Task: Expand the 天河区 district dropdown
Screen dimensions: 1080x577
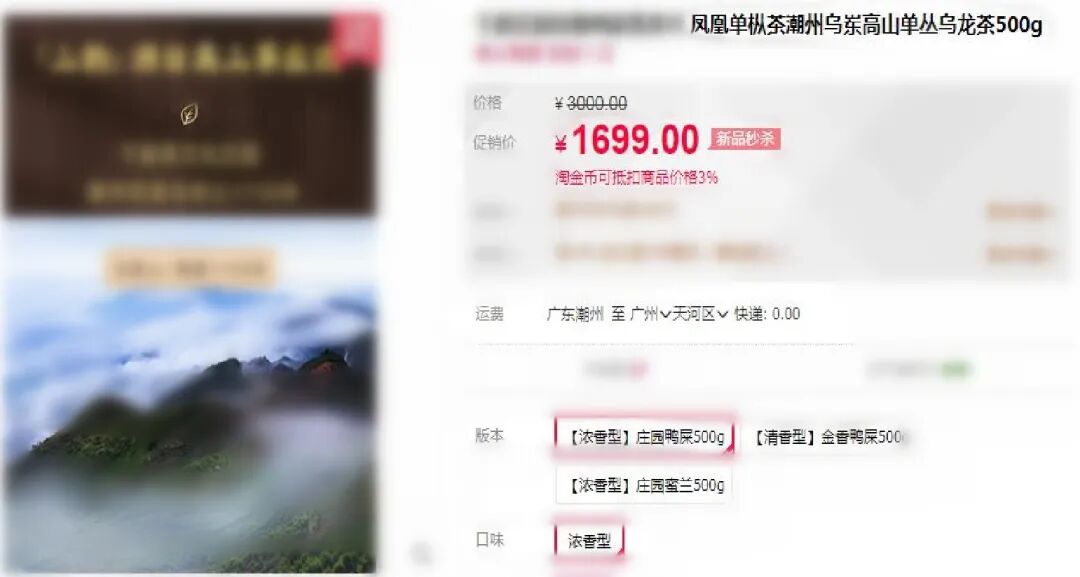Action: pyautogui.click(x=700, y=314)
